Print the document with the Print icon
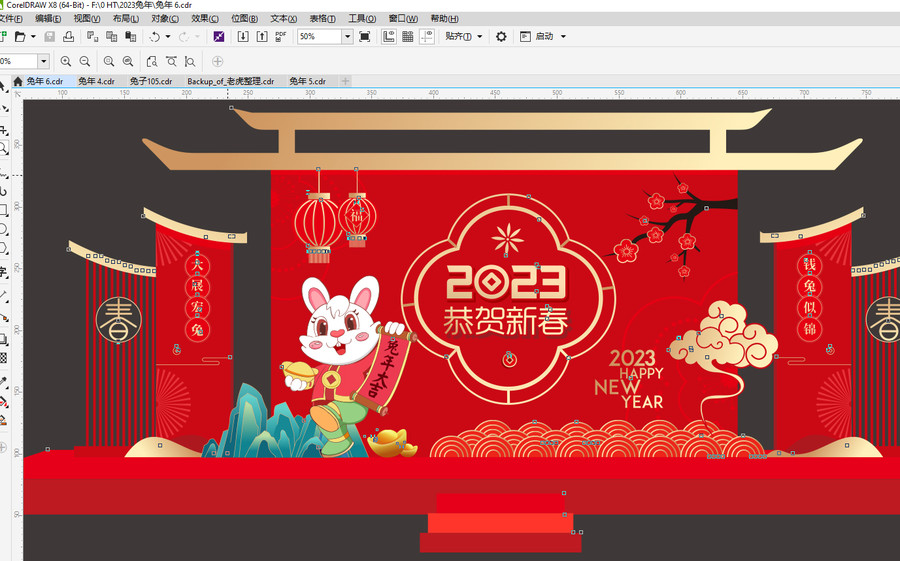Viewport: 900px width, 561px height. [69, 37]
